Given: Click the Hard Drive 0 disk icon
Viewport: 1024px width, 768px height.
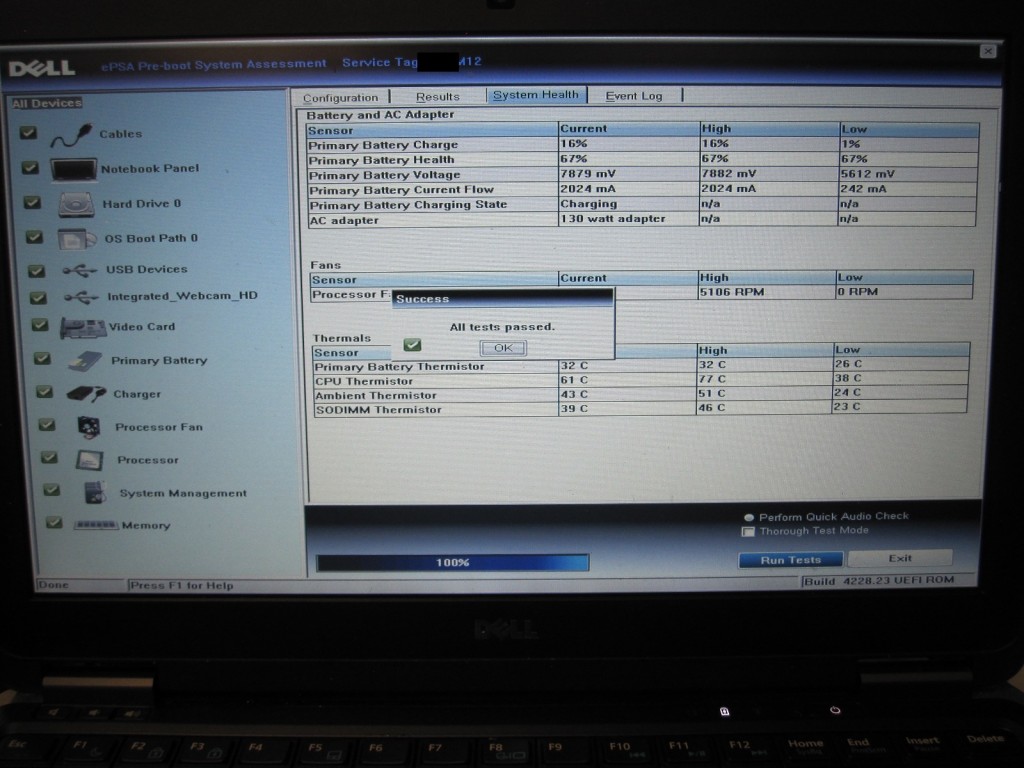Looking at the screenshot, I should pyautogui.click(x=76, y=204).
